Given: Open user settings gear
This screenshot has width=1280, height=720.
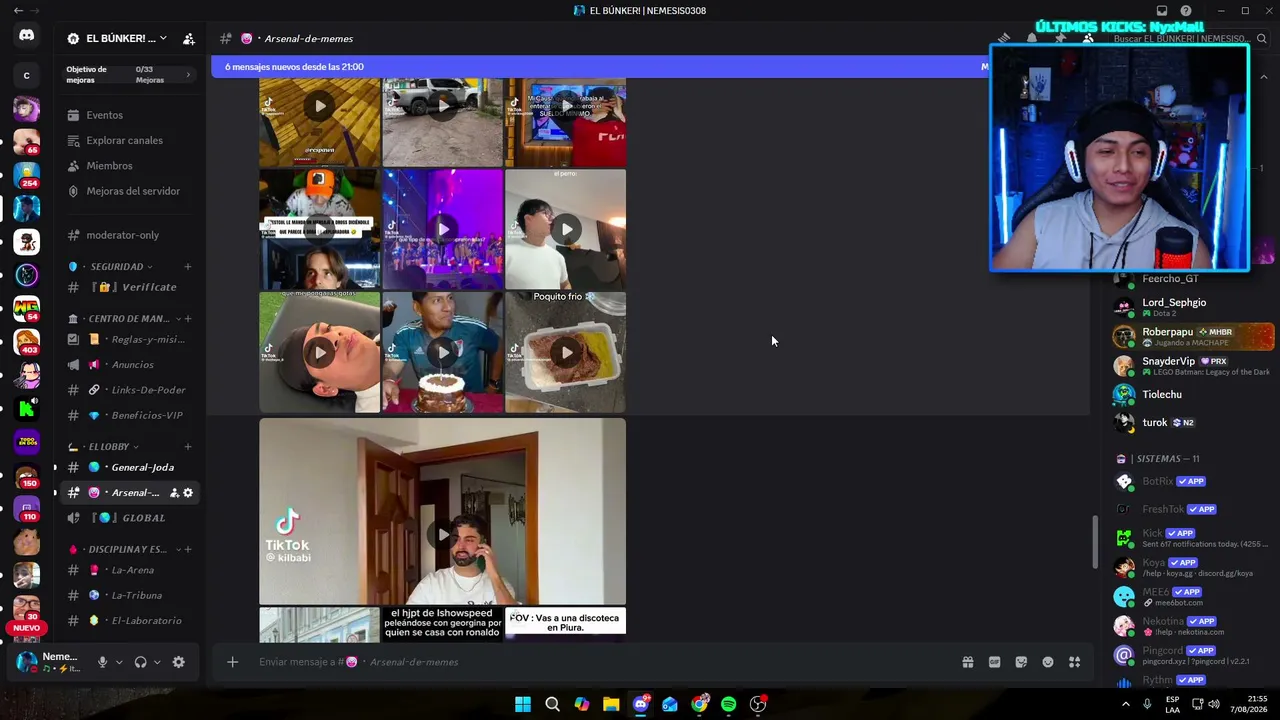Looking at the screenshot, I should pyautogui.click(x=179, y=662).
